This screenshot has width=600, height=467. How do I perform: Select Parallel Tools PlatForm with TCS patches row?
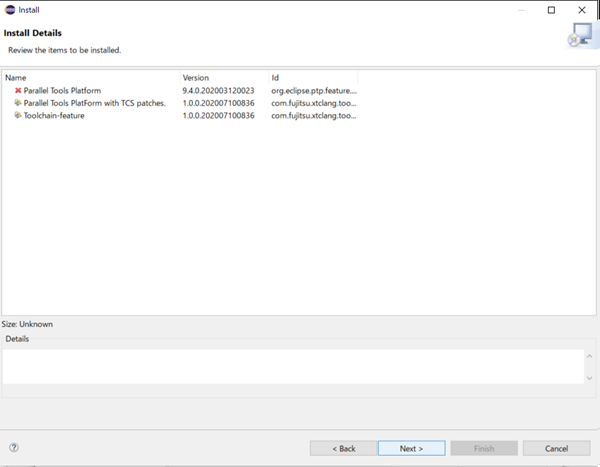94,103
